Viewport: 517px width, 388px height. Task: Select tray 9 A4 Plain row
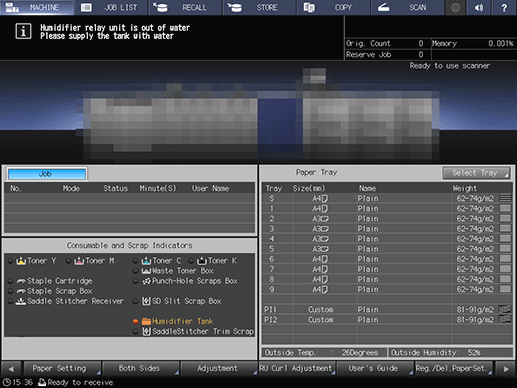(x=387, y=289)
